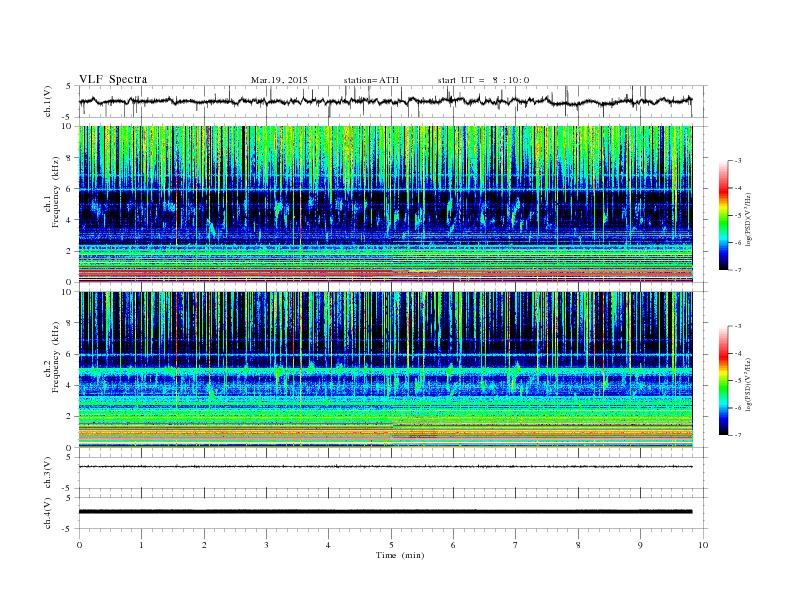Click the time axis tick label "9"
792x612 pixels.
click(x=641, y=545)
